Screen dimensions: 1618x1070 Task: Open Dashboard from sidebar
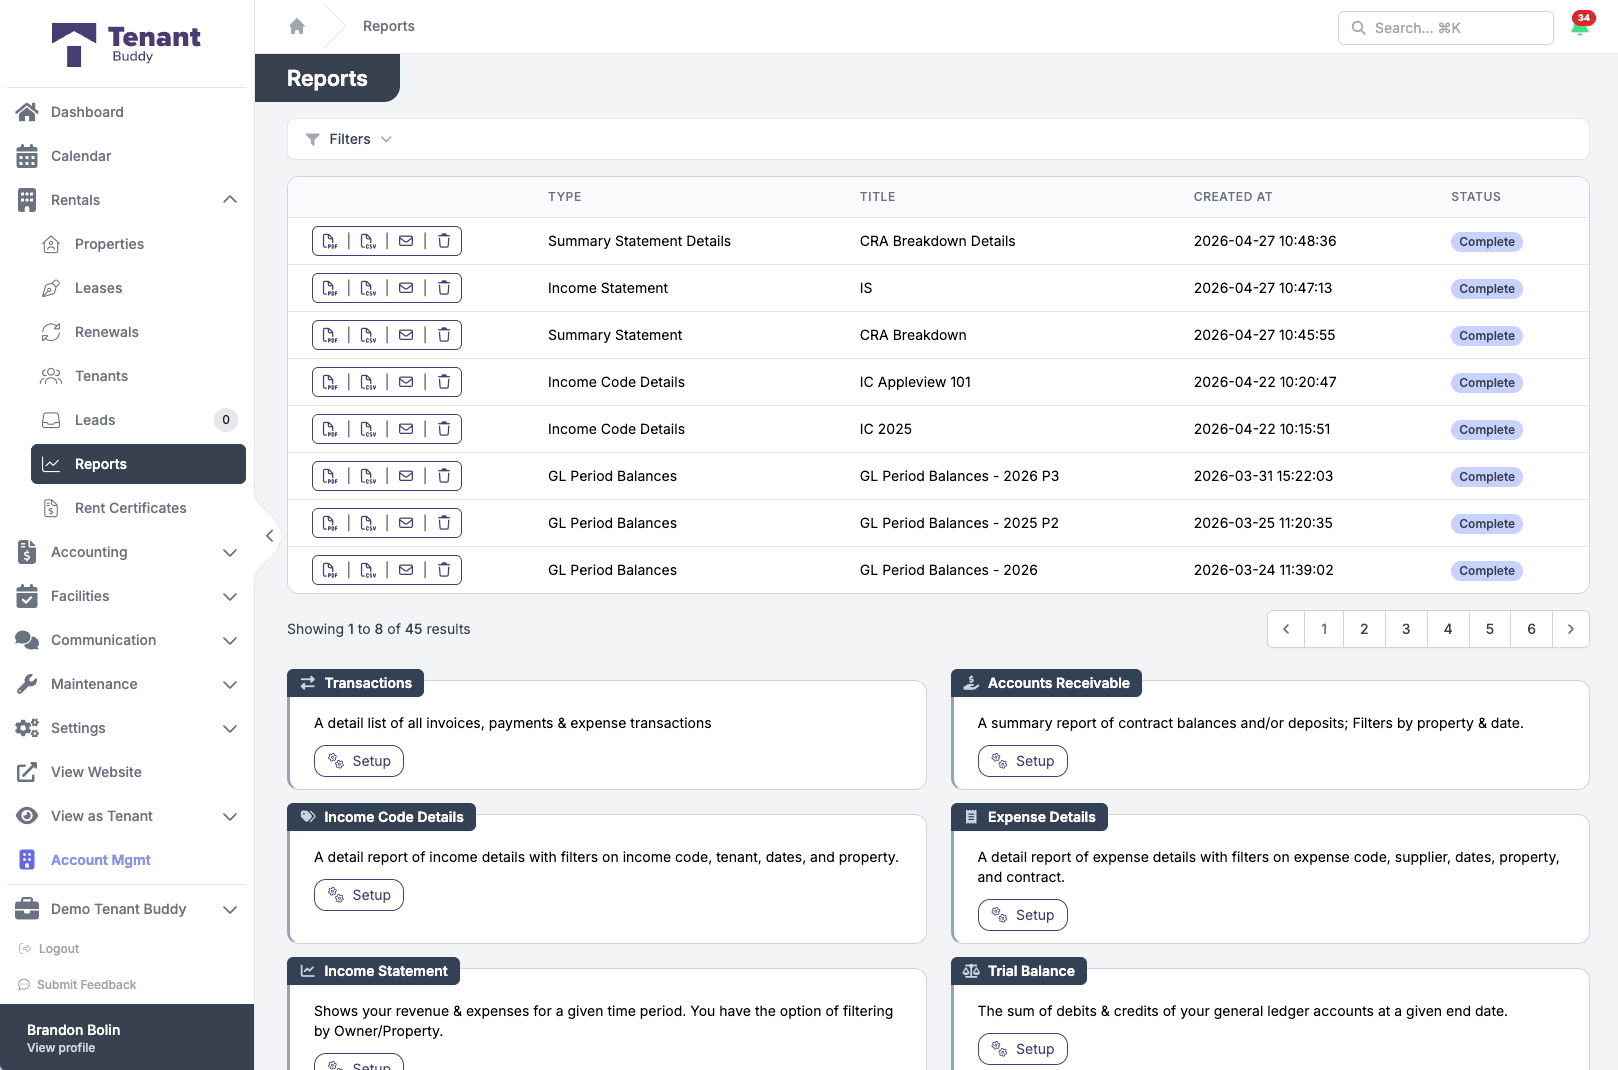[x=125, y=112]
